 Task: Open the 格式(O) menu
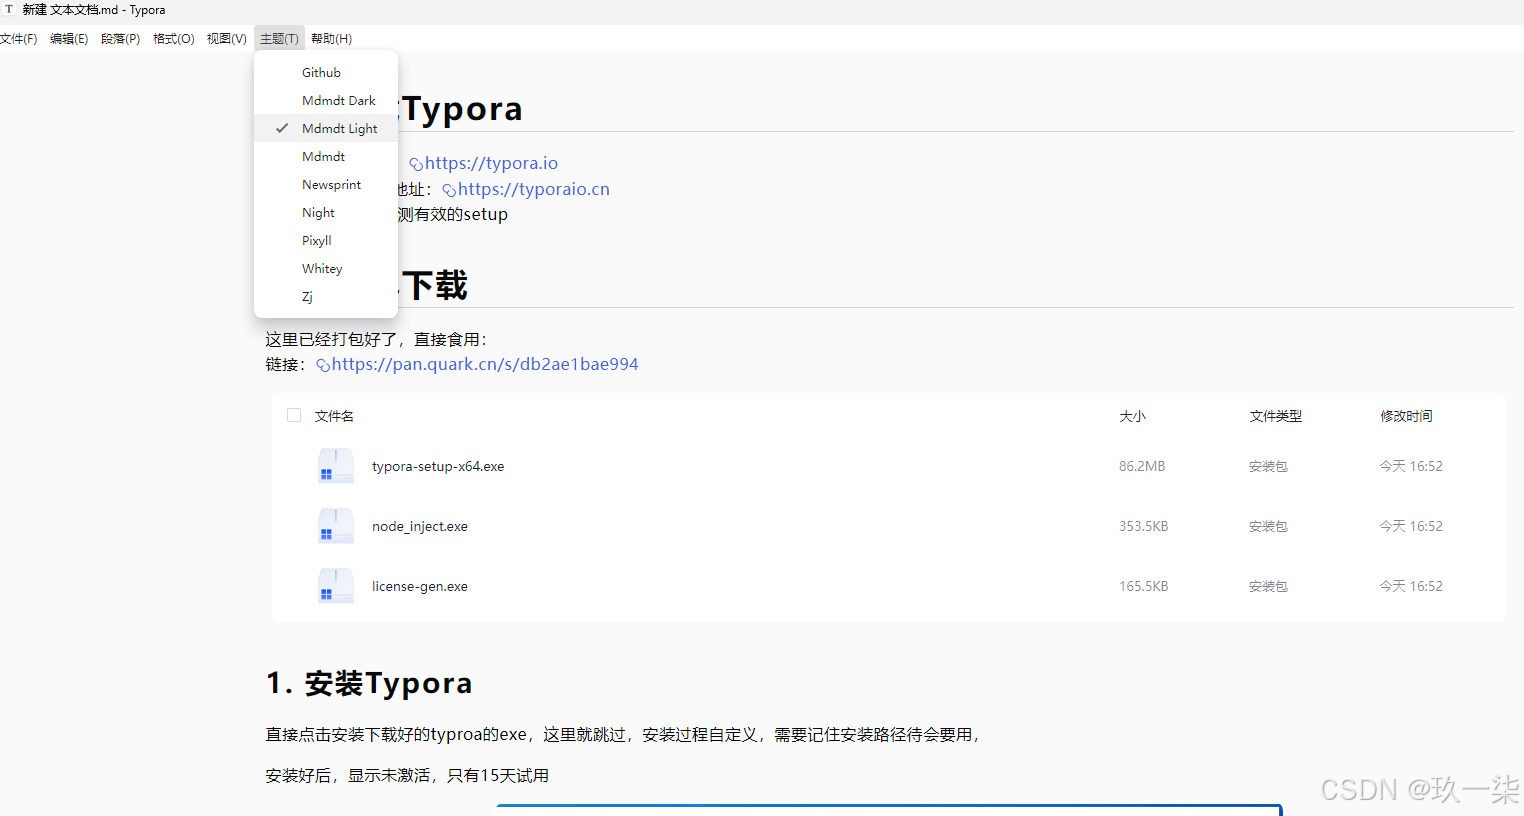point(174,39)
